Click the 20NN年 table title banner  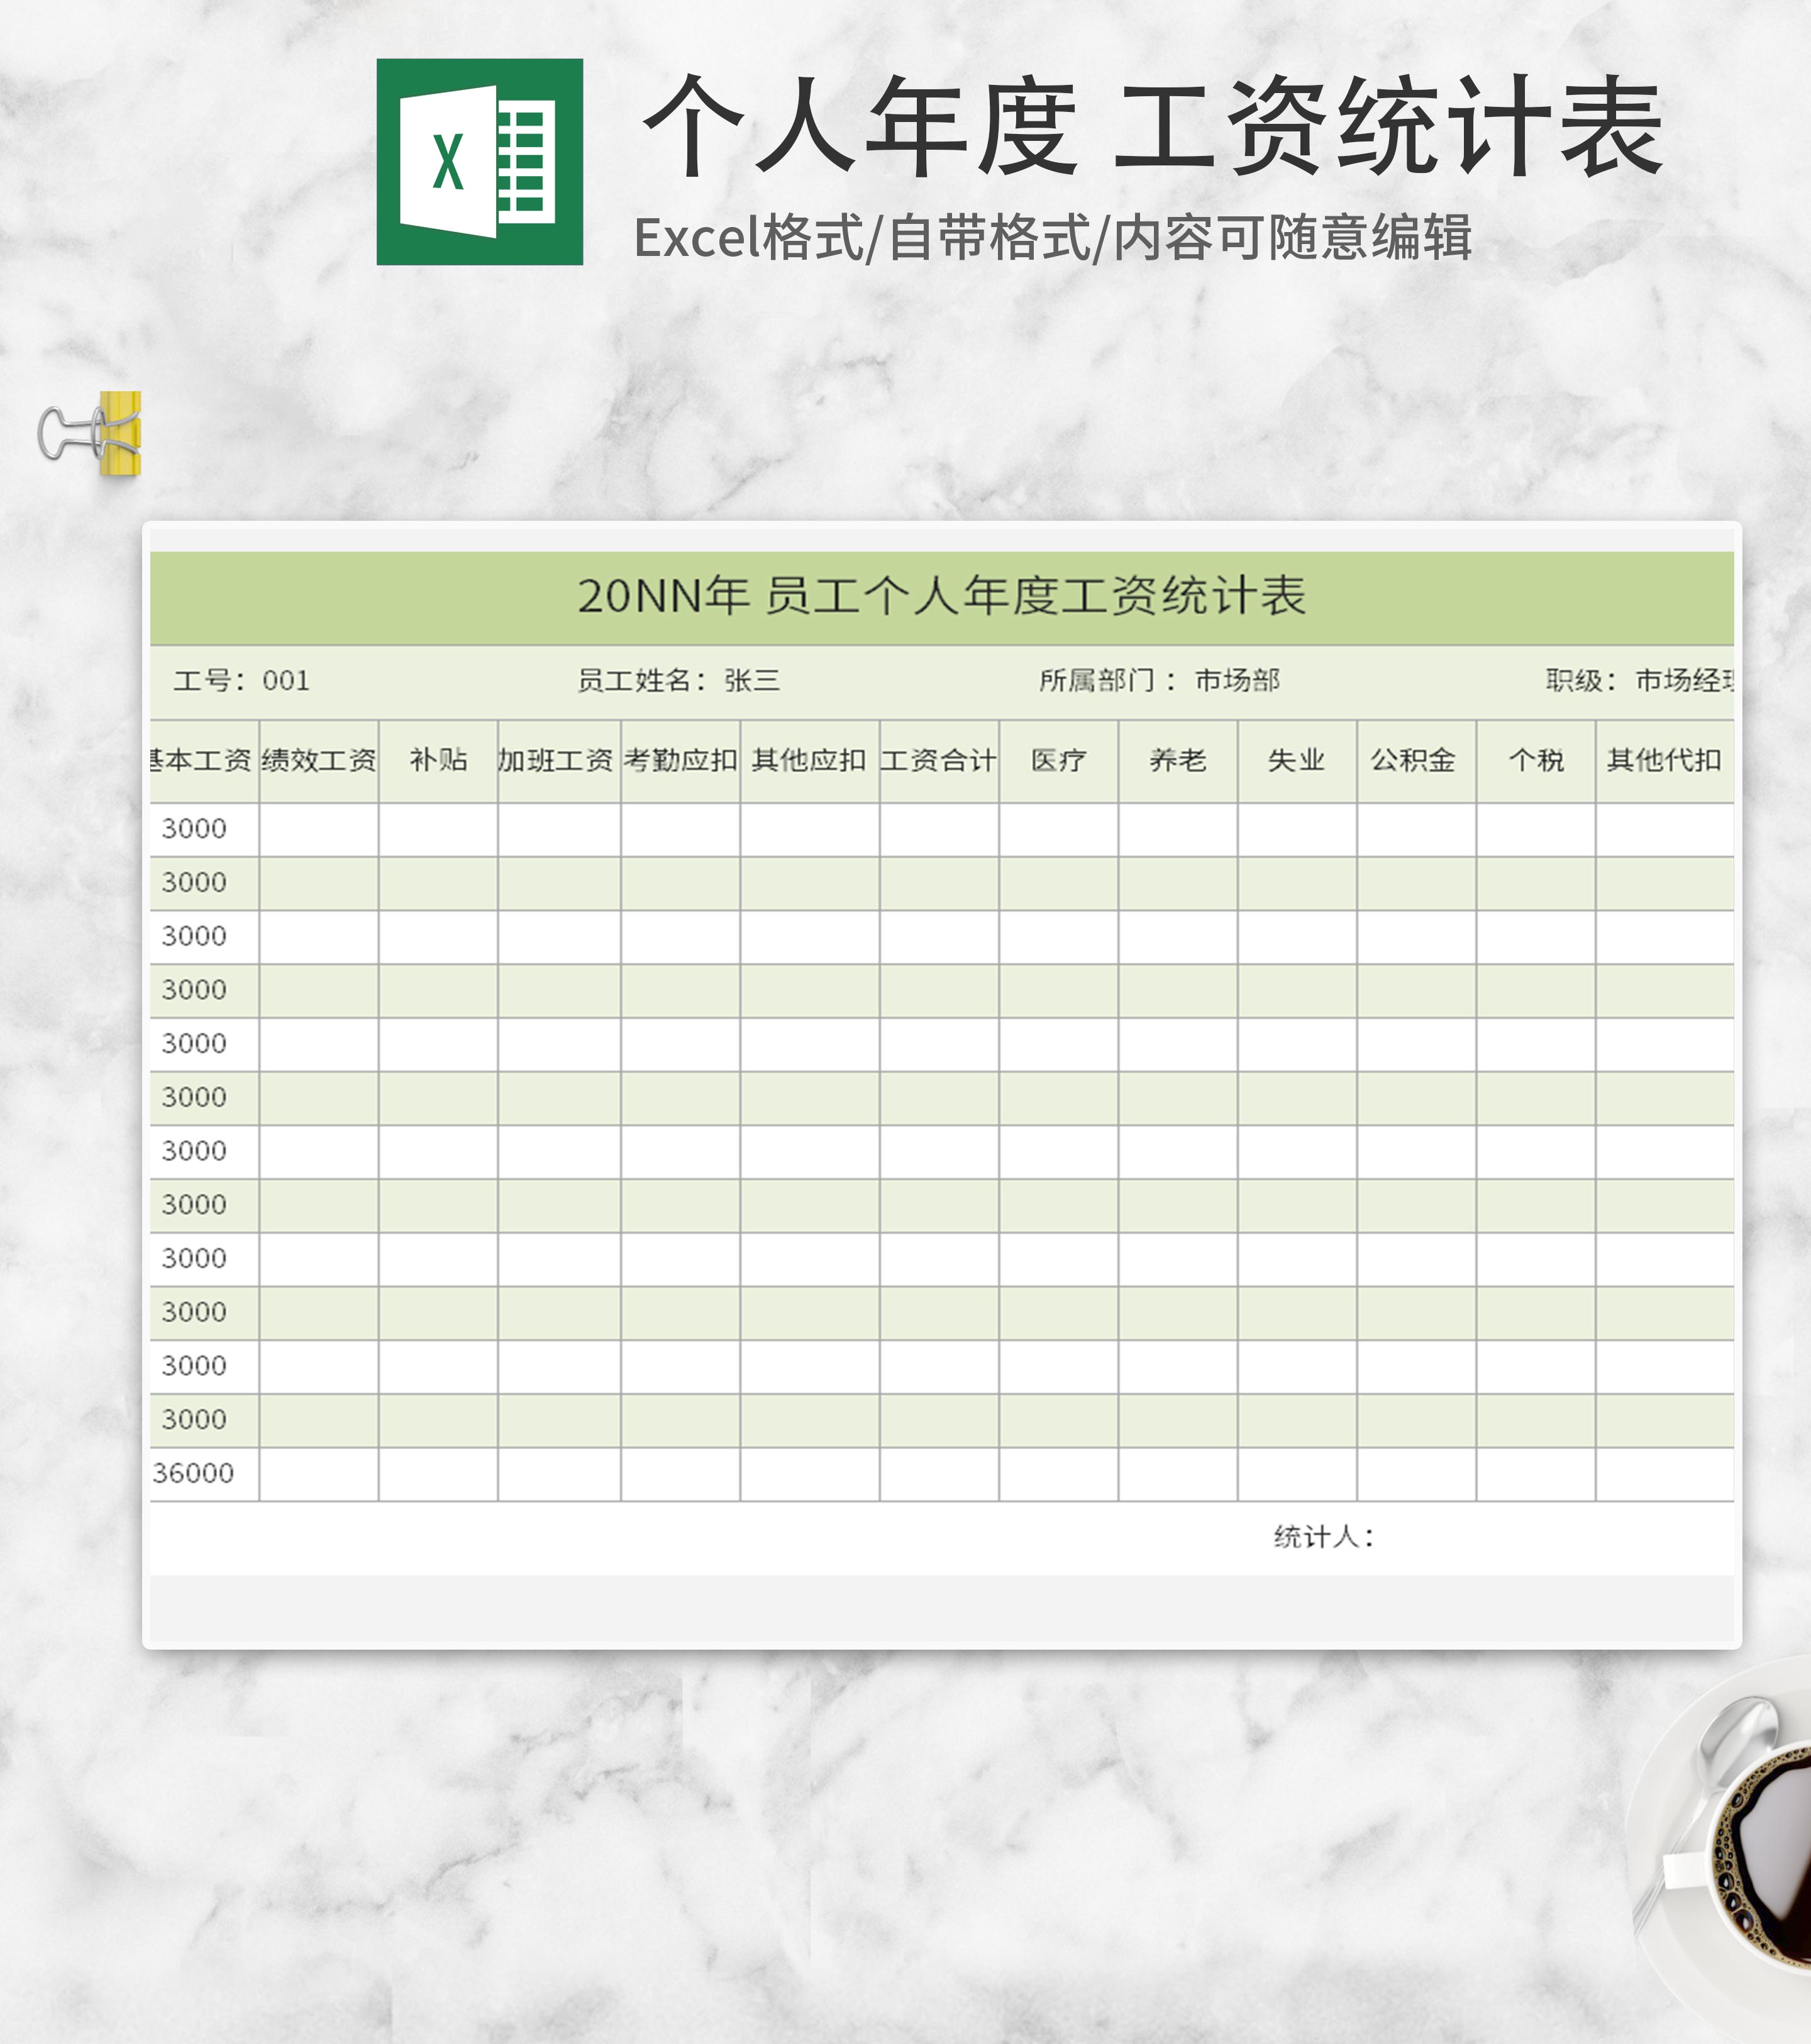(941, 596)
